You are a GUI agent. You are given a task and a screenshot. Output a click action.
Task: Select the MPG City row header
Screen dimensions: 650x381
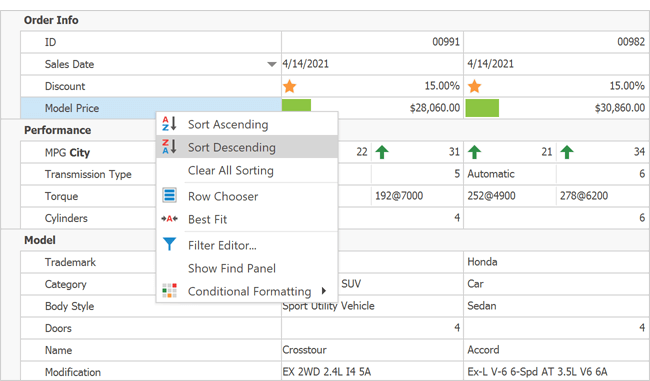tap(88, 152)
